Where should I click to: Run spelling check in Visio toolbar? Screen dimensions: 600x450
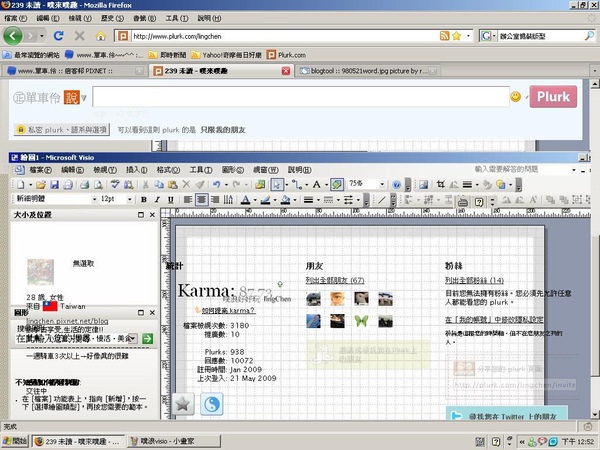coord(115,185)
